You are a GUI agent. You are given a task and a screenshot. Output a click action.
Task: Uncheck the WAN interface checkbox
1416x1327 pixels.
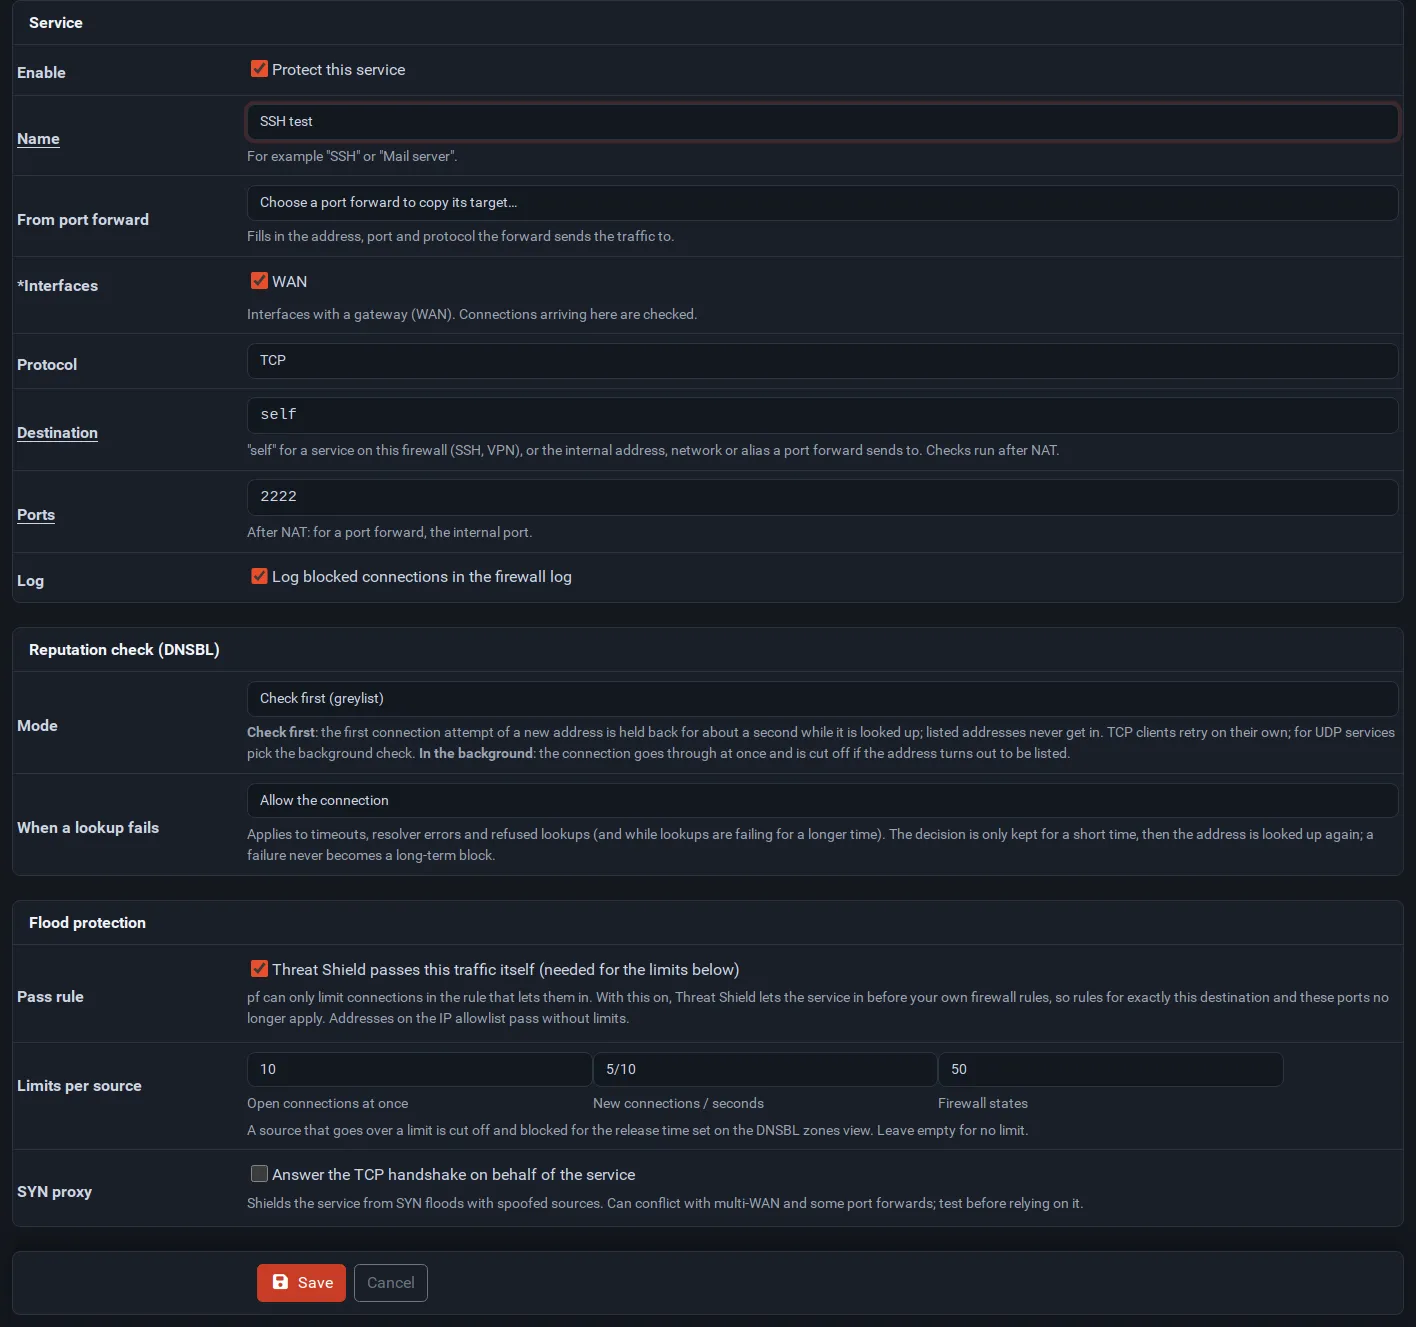259,281
